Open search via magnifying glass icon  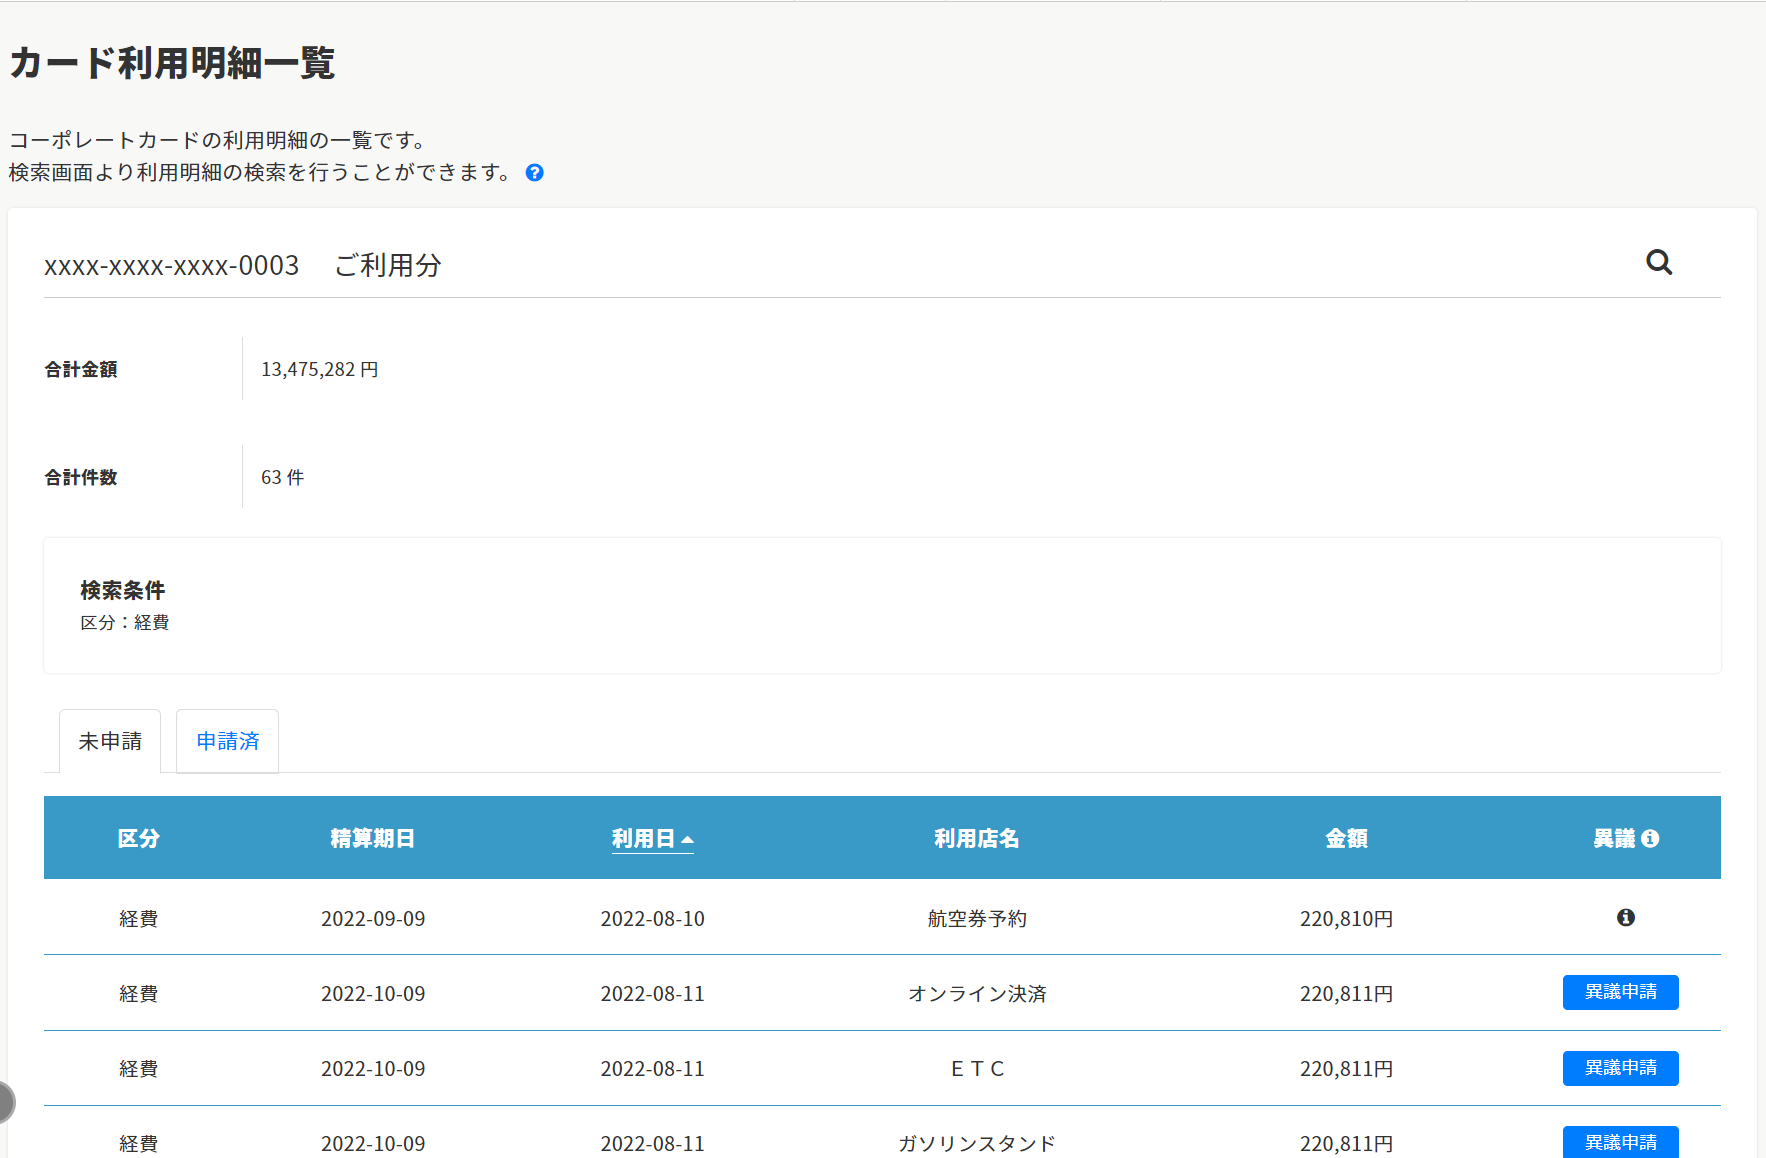pos(1659,262)
